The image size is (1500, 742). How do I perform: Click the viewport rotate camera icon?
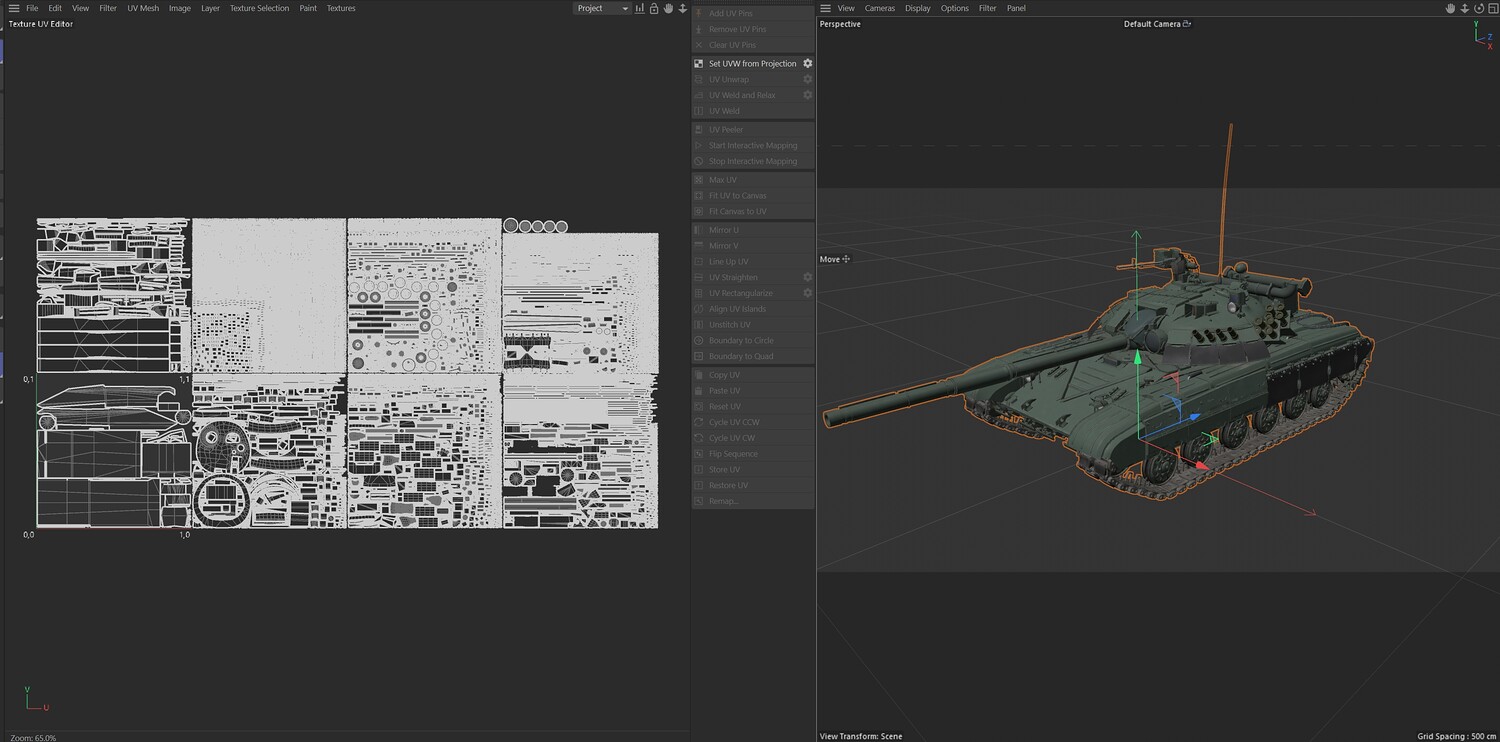pos(1478,8)
